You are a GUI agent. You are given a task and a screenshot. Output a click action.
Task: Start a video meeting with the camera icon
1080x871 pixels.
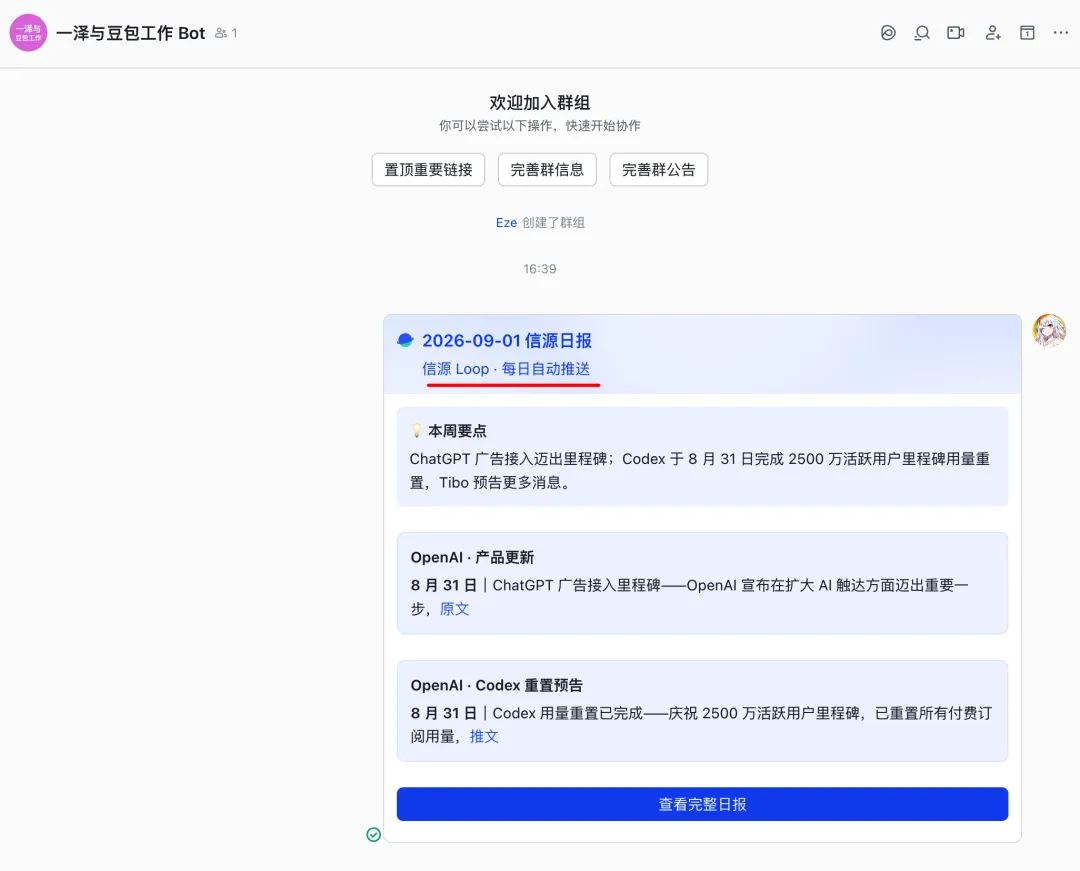pyautogui.click(x=956, y=32)
